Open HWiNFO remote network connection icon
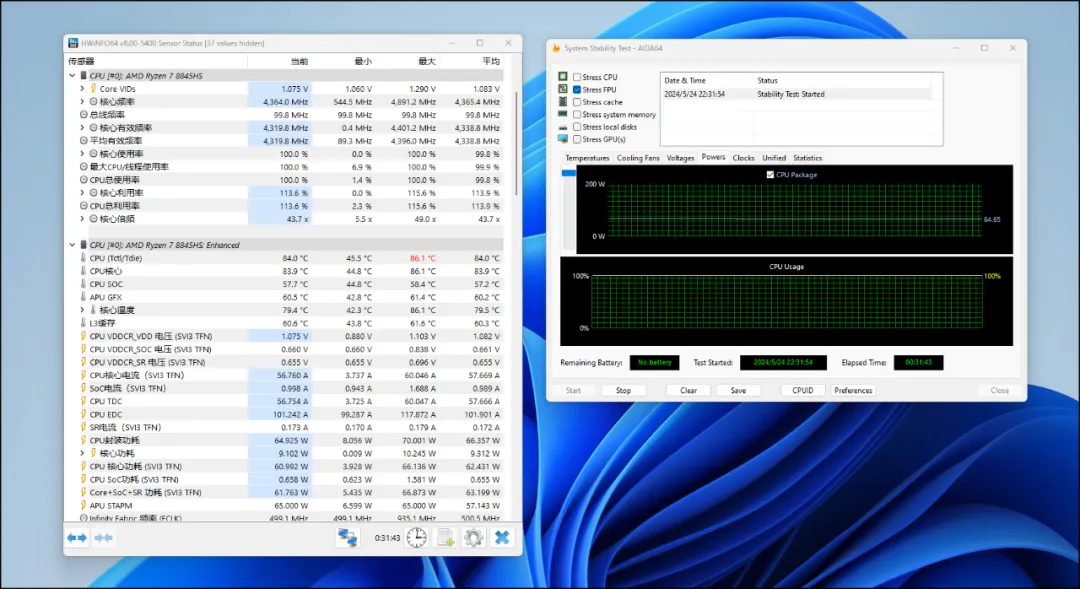The width and height of the screenshot is (1080, 589). pyautogui.click(x=347, y=537)
